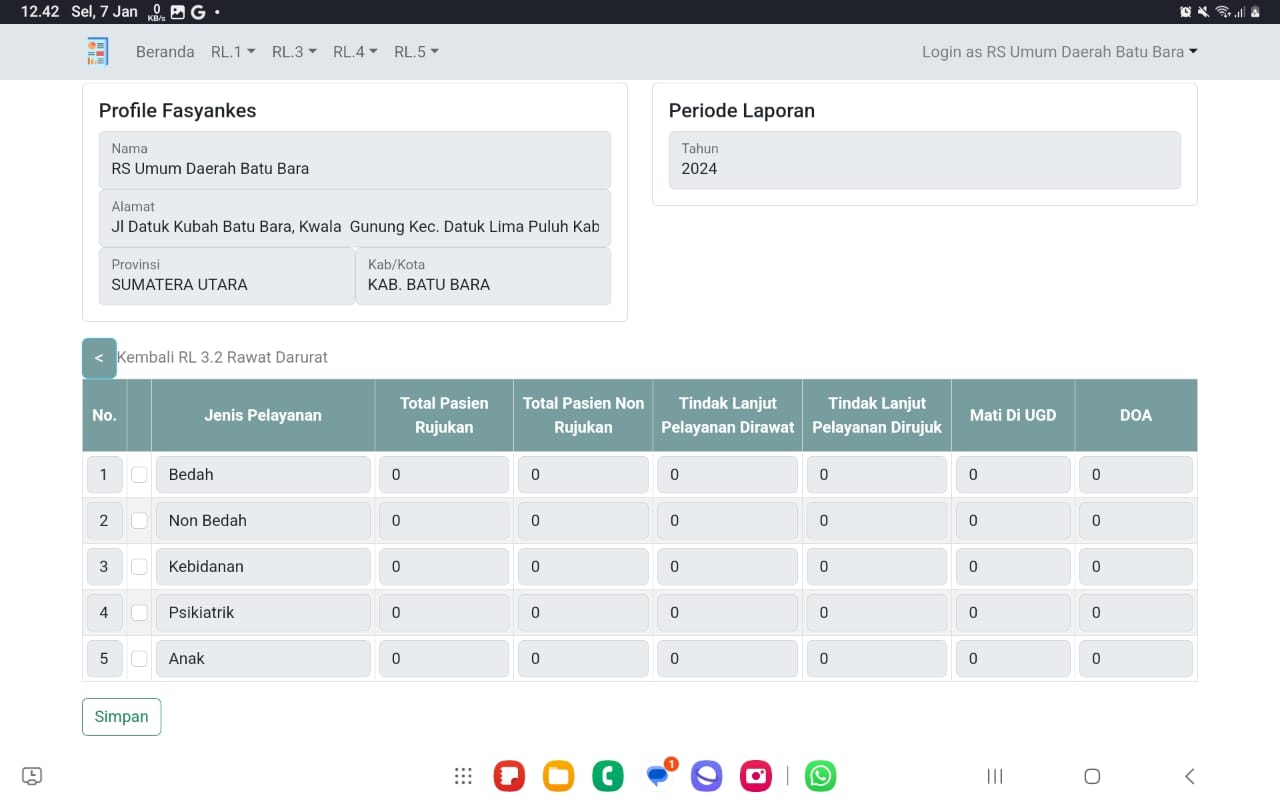Click the Psikiatrik Jenis Pelayanan field
Image resolution: width=1280 pixels, height=800 pixels.
coord(263,612)
